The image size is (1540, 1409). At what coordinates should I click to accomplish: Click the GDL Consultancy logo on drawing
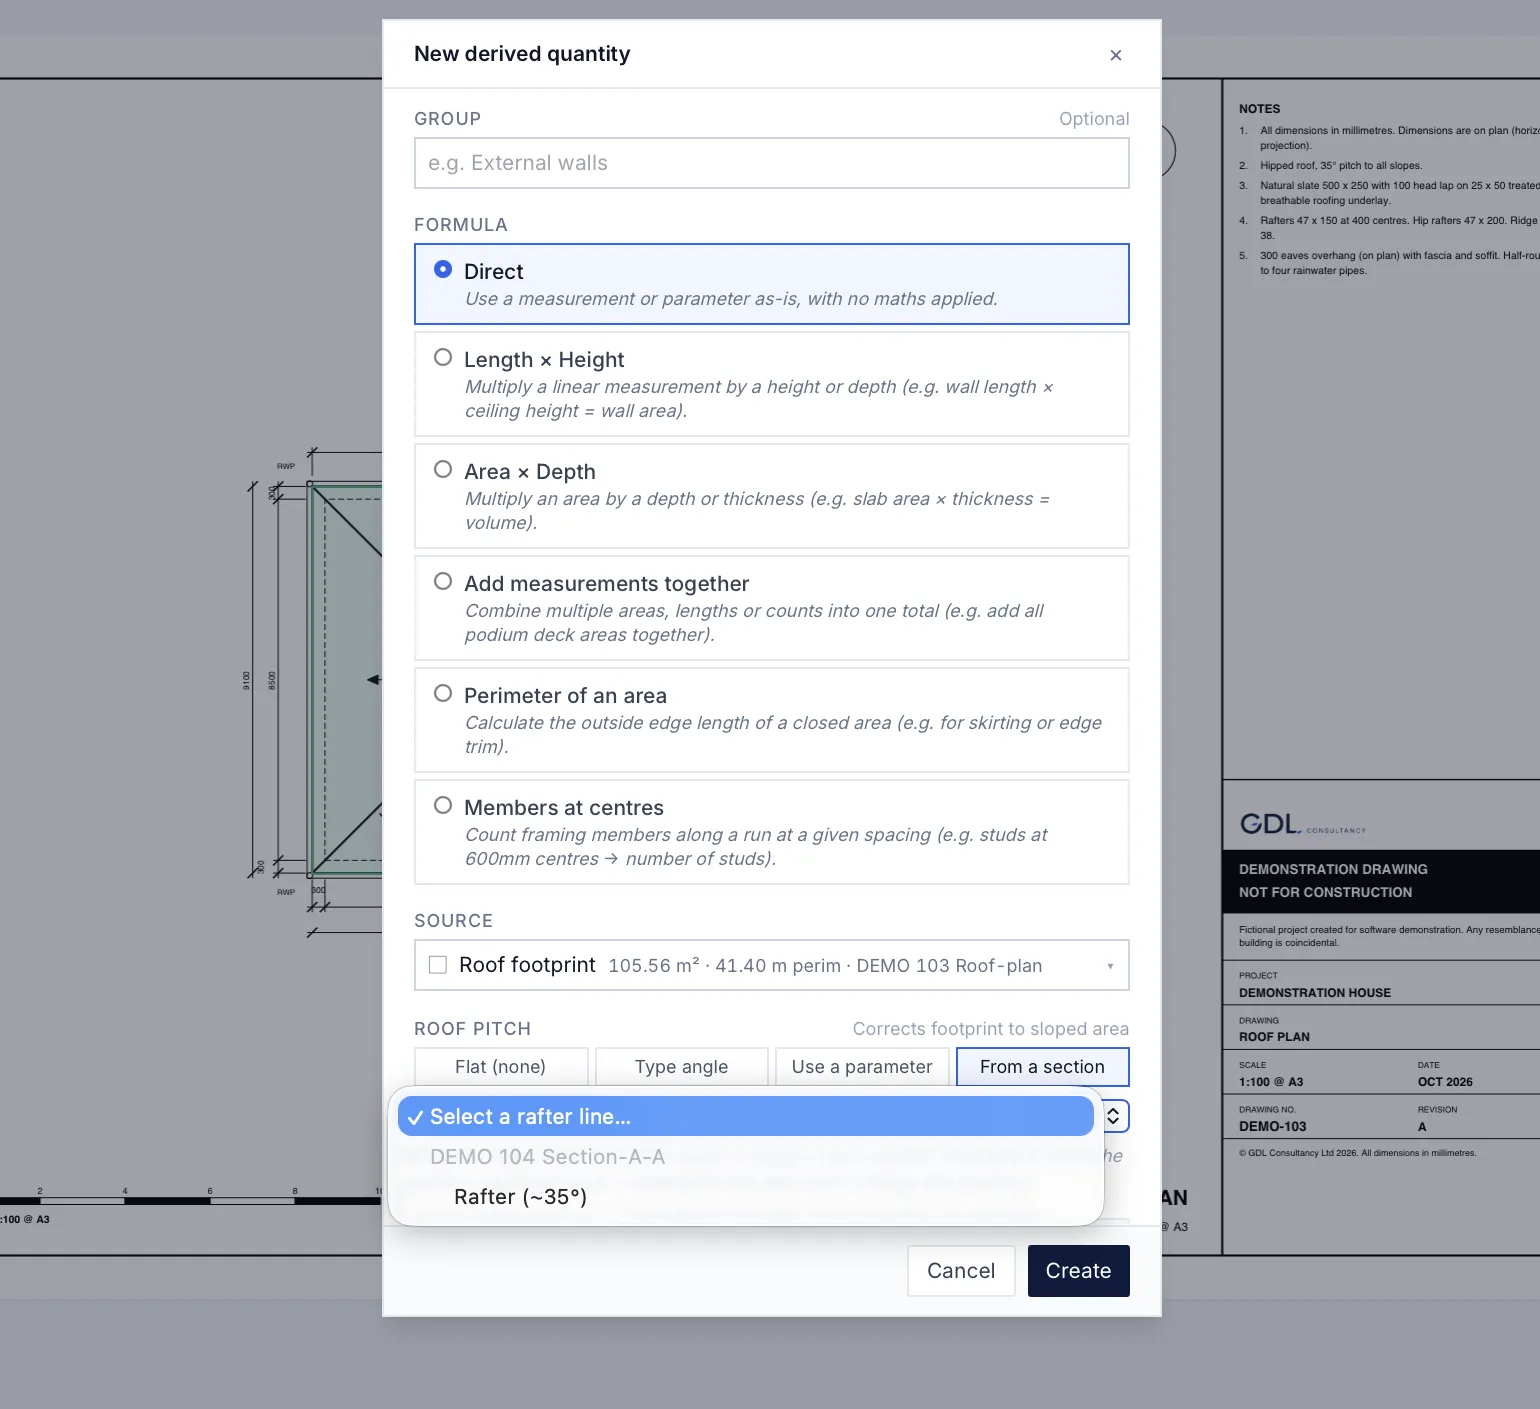(x=1302, y=824)
